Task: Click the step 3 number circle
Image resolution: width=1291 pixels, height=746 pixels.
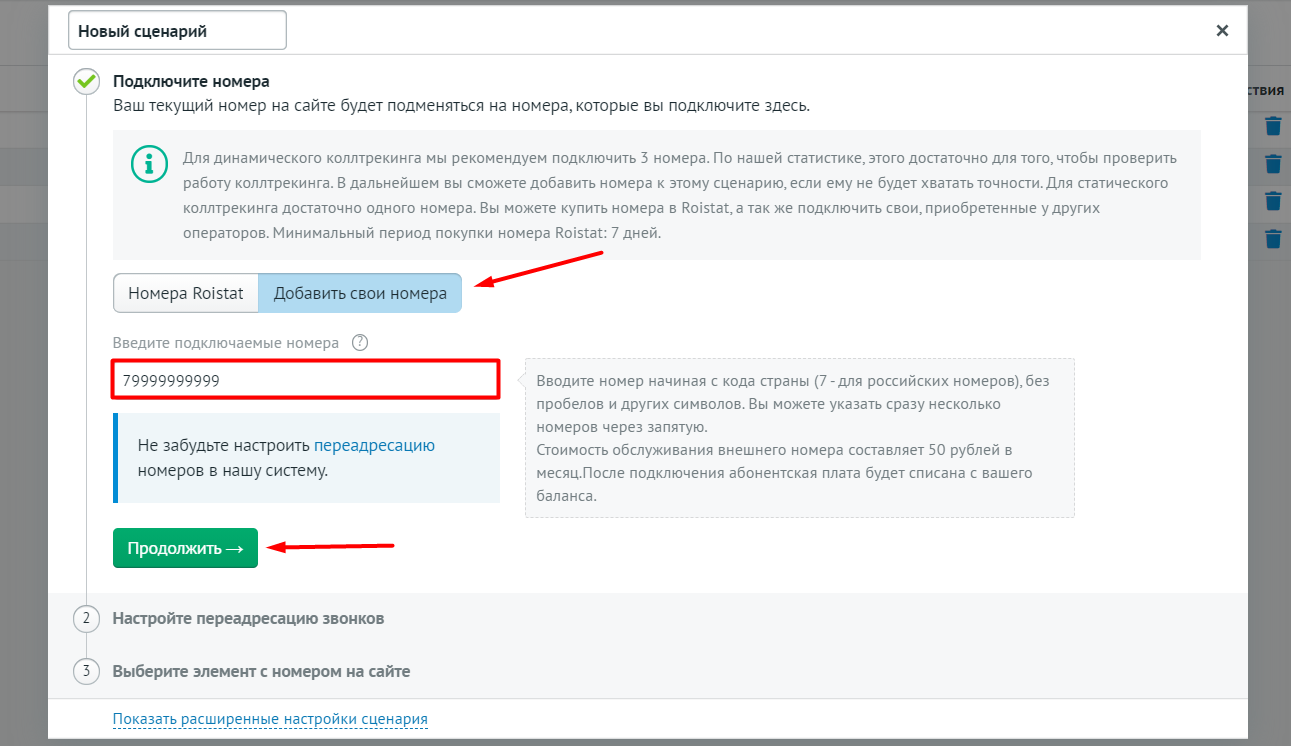Action: [x=86, y=671]
